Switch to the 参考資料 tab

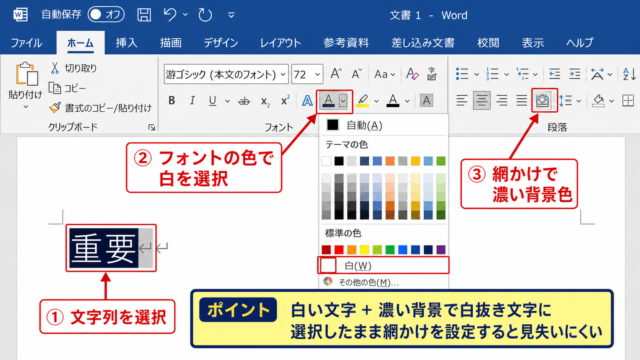click(x=346, y=43)
